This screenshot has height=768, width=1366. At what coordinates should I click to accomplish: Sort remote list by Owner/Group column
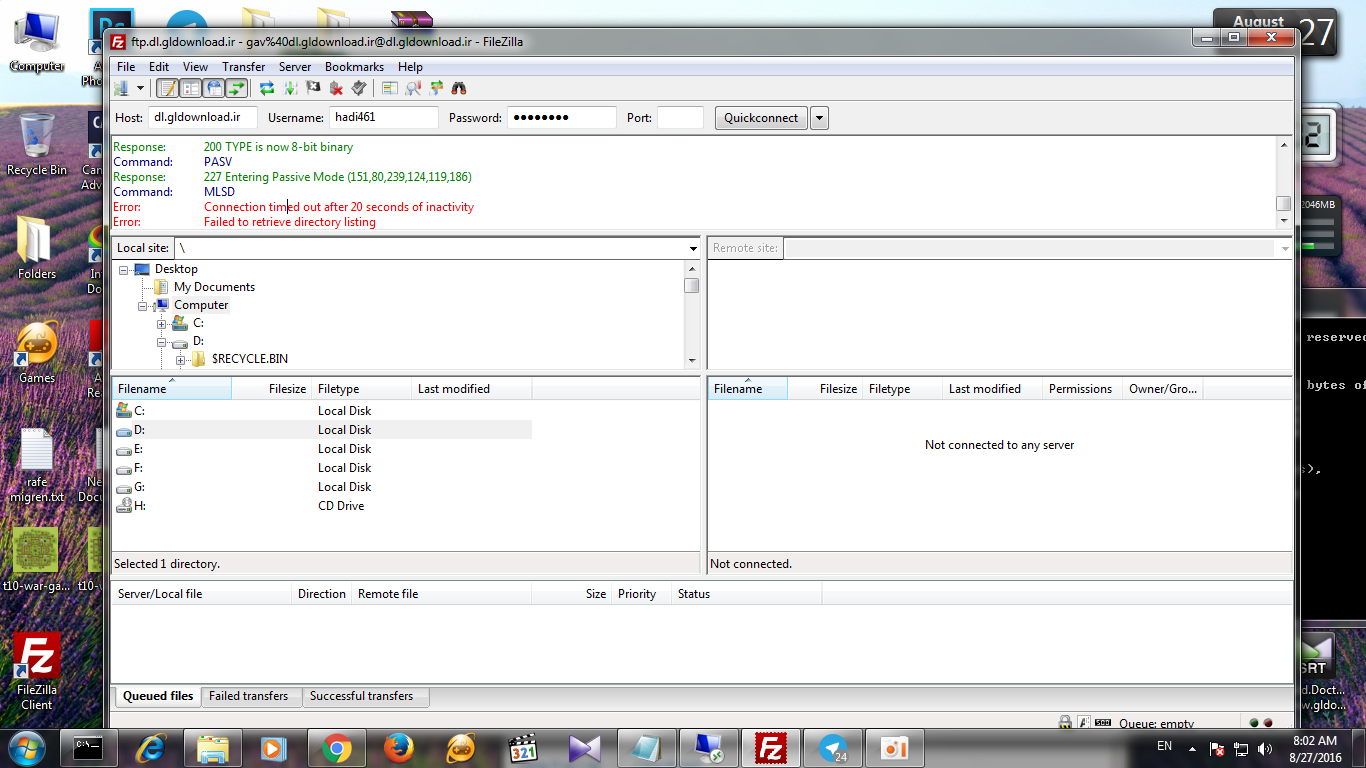point(1162,389)
